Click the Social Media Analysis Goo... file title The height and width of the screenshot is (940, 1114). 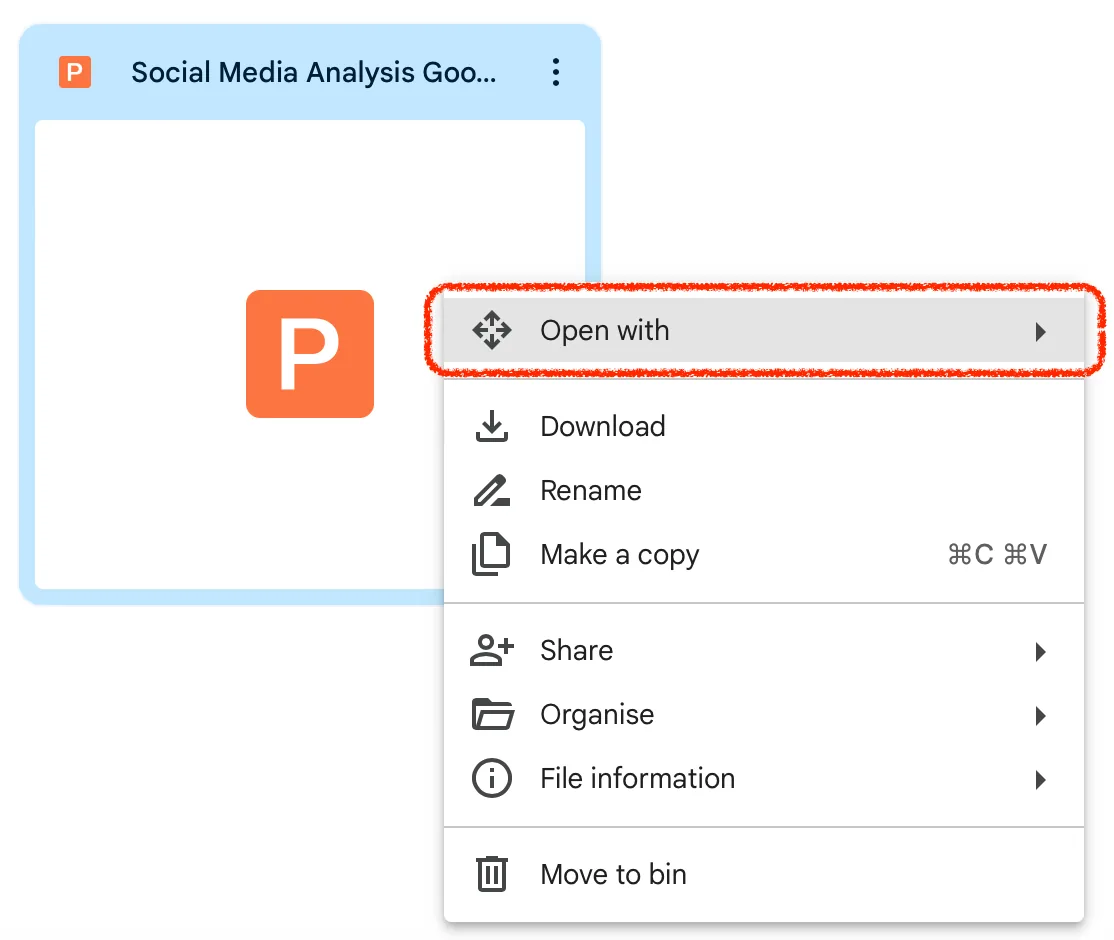pyautogui.click(x=313, y=72)
